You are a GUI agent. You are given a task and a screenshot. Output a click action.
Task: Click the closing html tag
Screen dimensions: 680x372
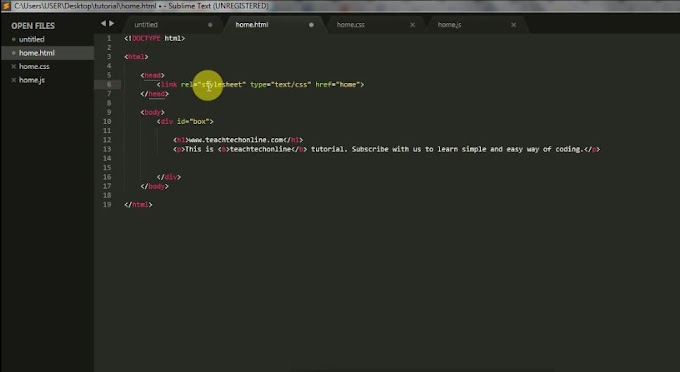point(138,205)
